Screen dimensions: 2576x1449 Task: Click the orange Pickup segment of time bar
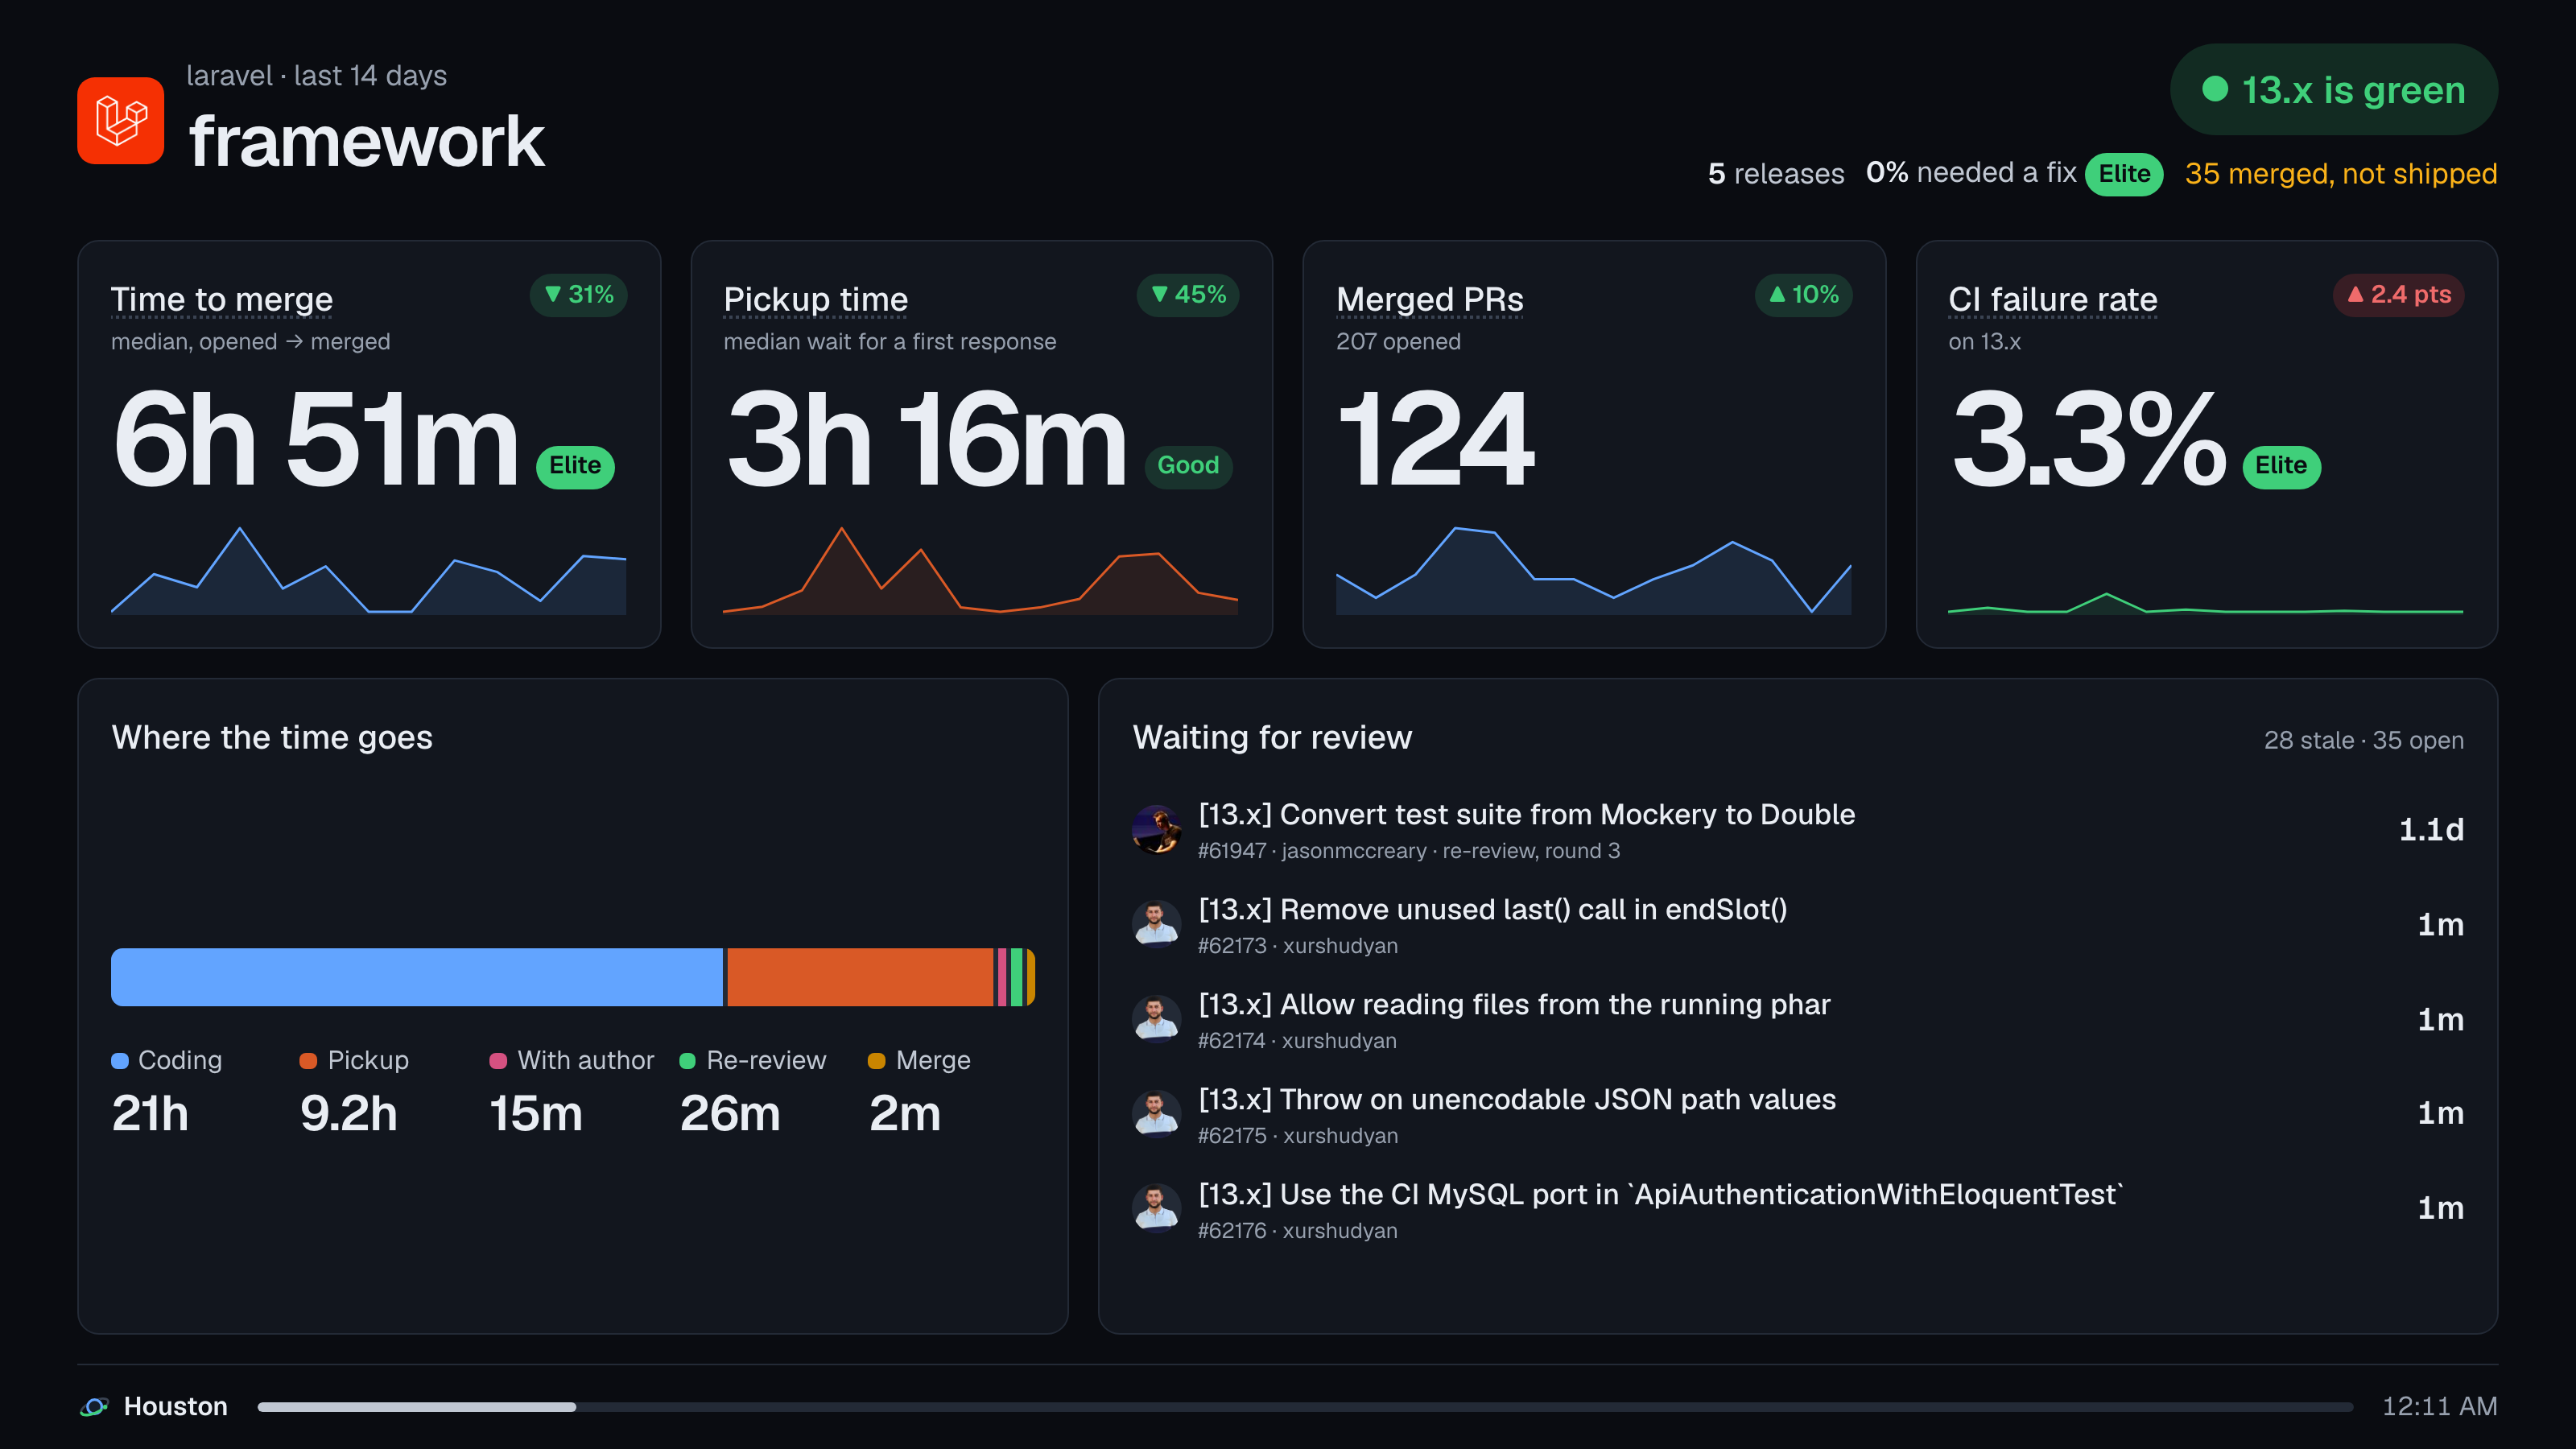coord(860,977)
